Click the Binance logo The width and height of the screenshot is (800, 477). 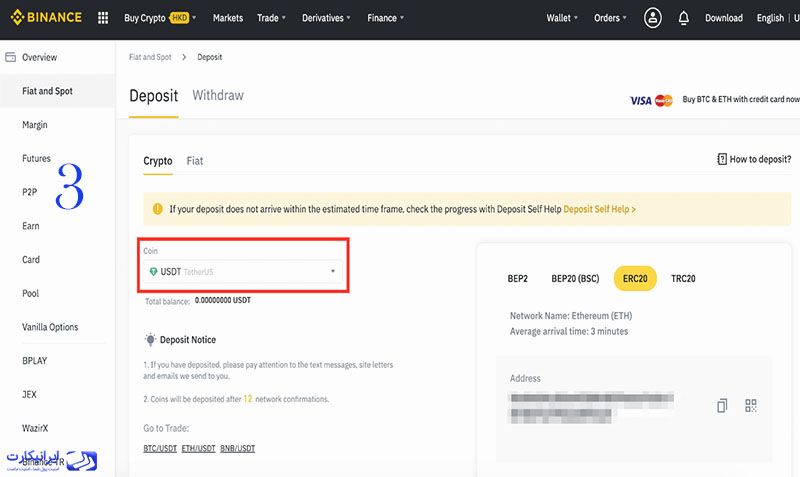[x=46, y=17]
